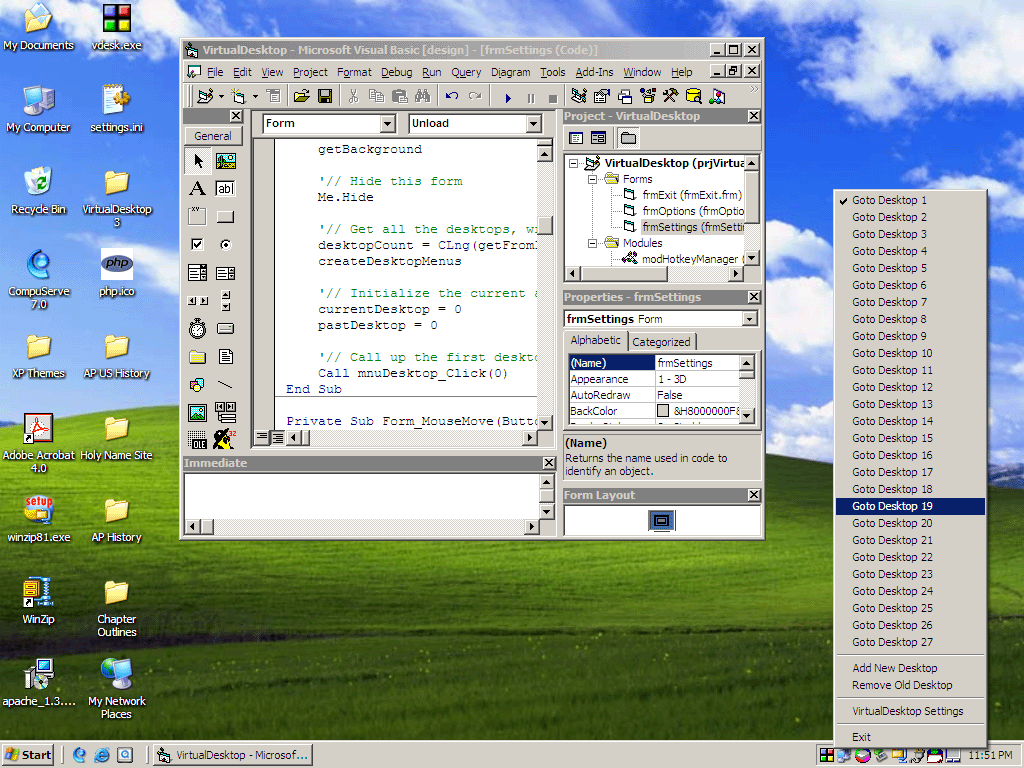This screenshot has height=768, width=1024.
Task: Choose the CheckBox control in the toolbox
Action: [197, 244]
